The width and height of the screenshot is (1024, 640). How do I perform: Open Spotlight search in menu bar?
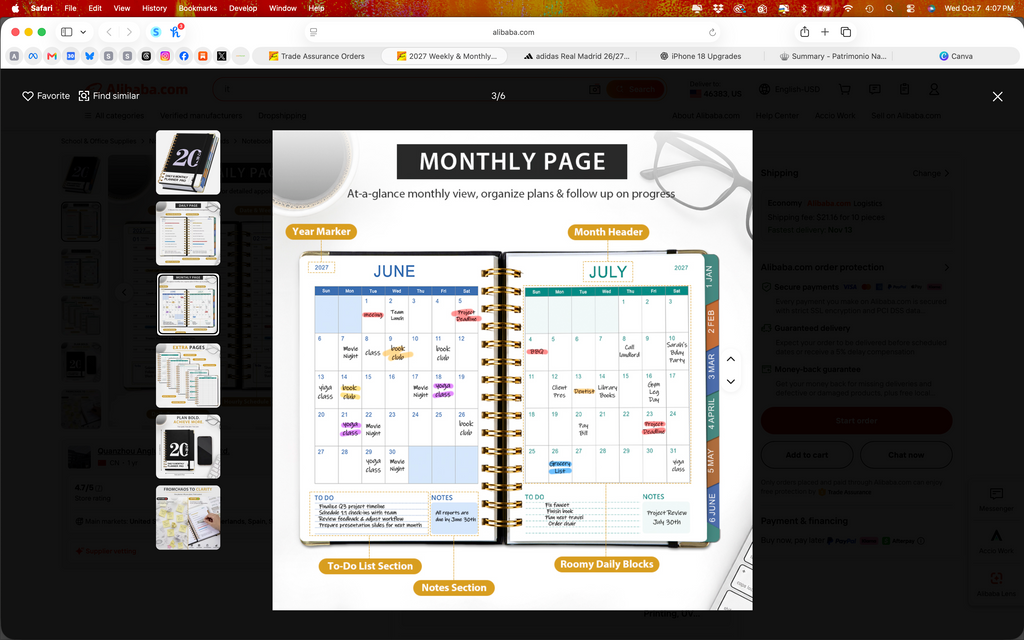(889, 8)
